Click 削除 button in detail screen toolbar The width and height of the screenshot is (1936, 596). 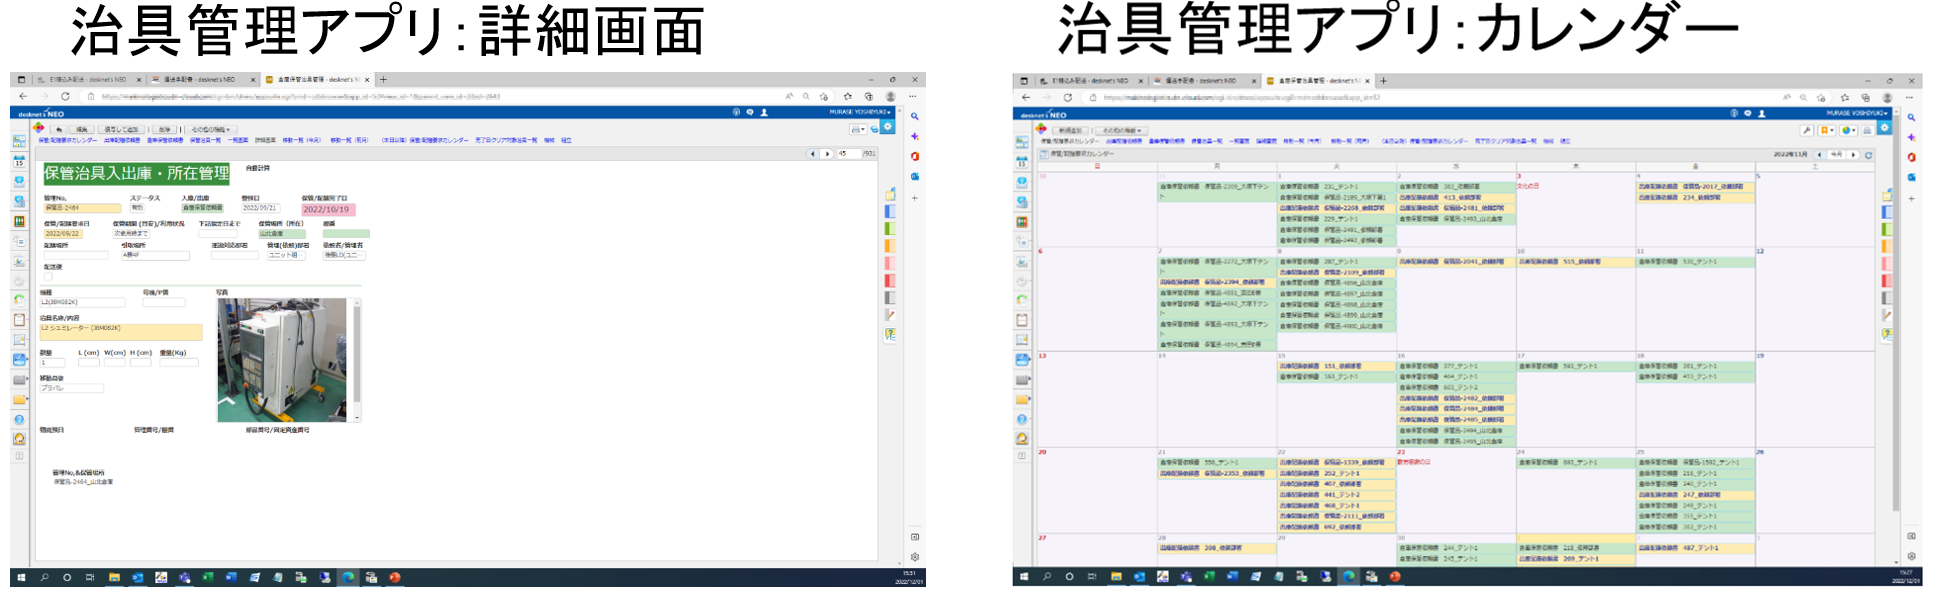point(164,130)
